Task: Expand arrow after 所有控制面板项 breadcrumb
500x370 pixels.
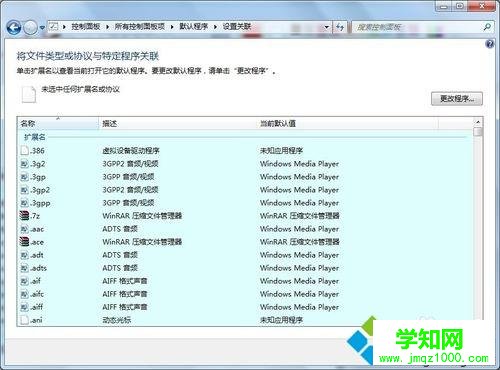Action: coord(172,27)
